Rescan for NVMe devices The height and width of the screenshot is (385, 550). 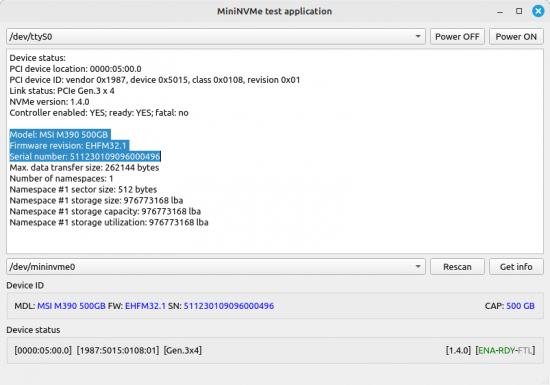pyautogui.click(x=457, y=267)
